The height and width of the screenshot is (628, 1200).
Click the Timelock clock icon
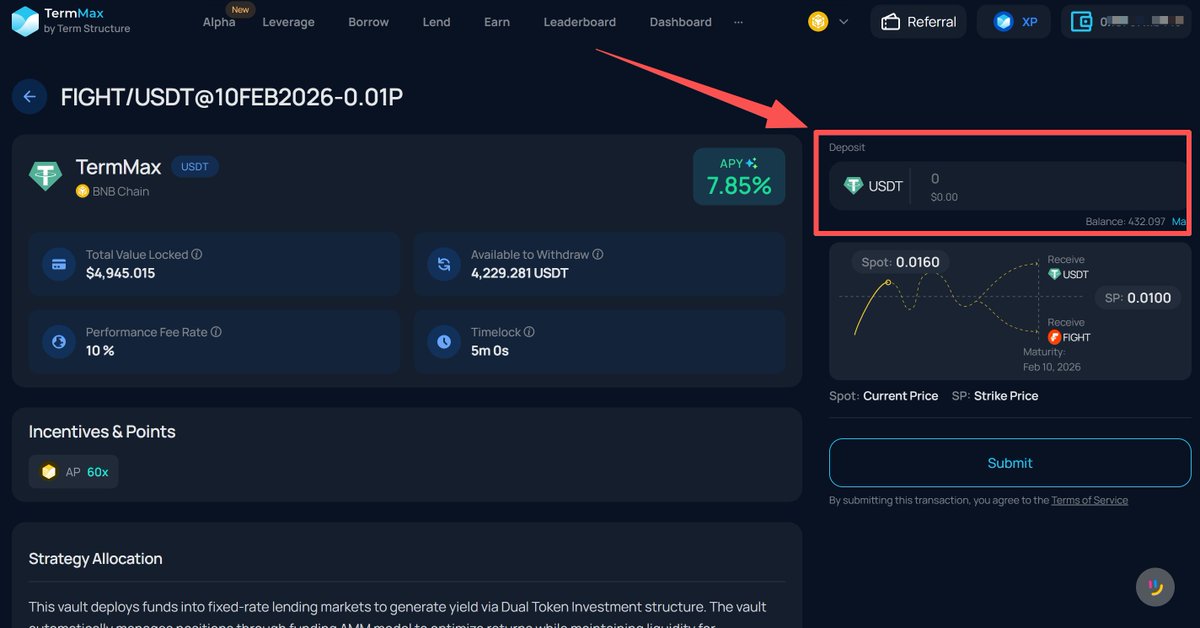point(444,341)
